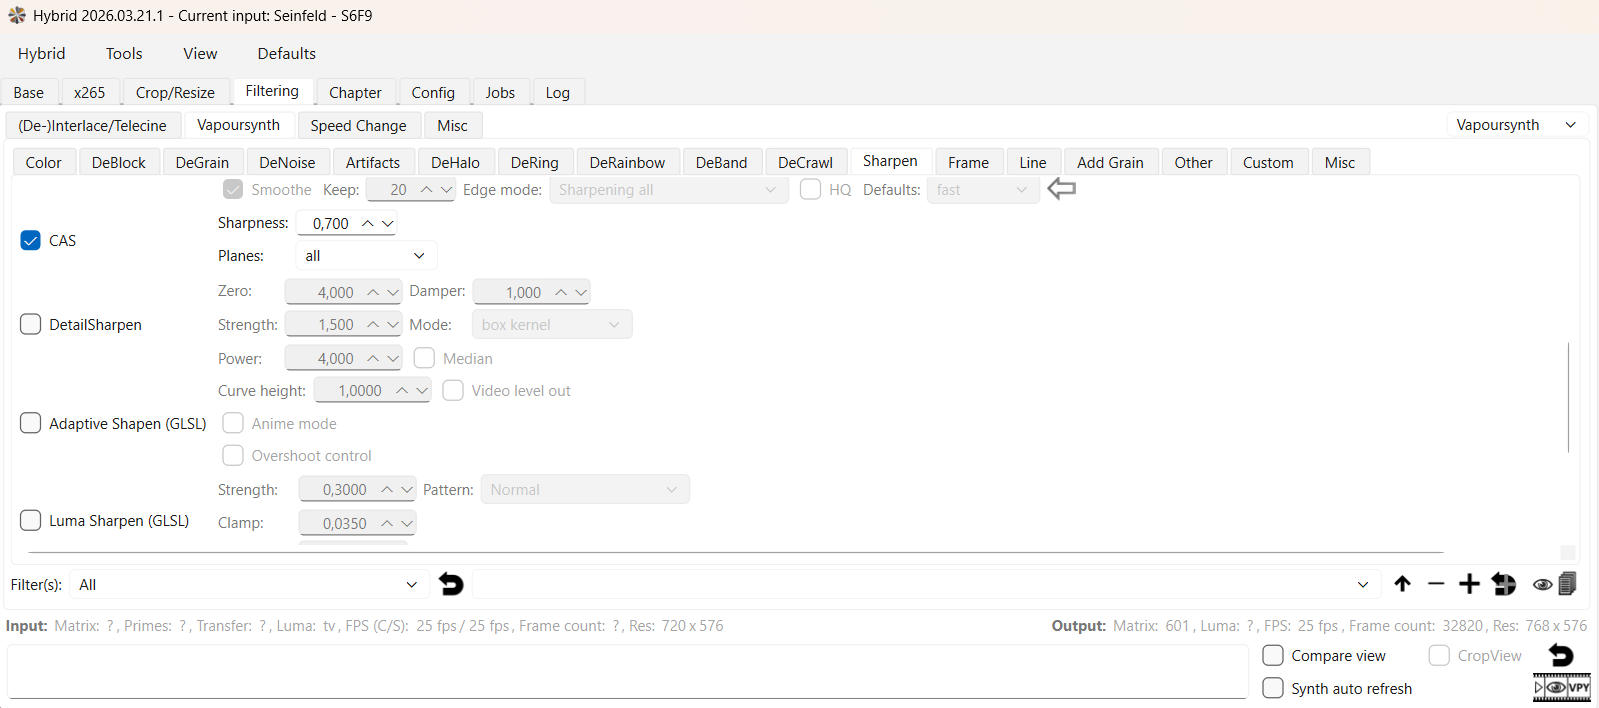Image resolution: width=1599 pixels, height=708 pixels.
Task: Open the Add Grain filter tab
Action: coord(1110,162)
